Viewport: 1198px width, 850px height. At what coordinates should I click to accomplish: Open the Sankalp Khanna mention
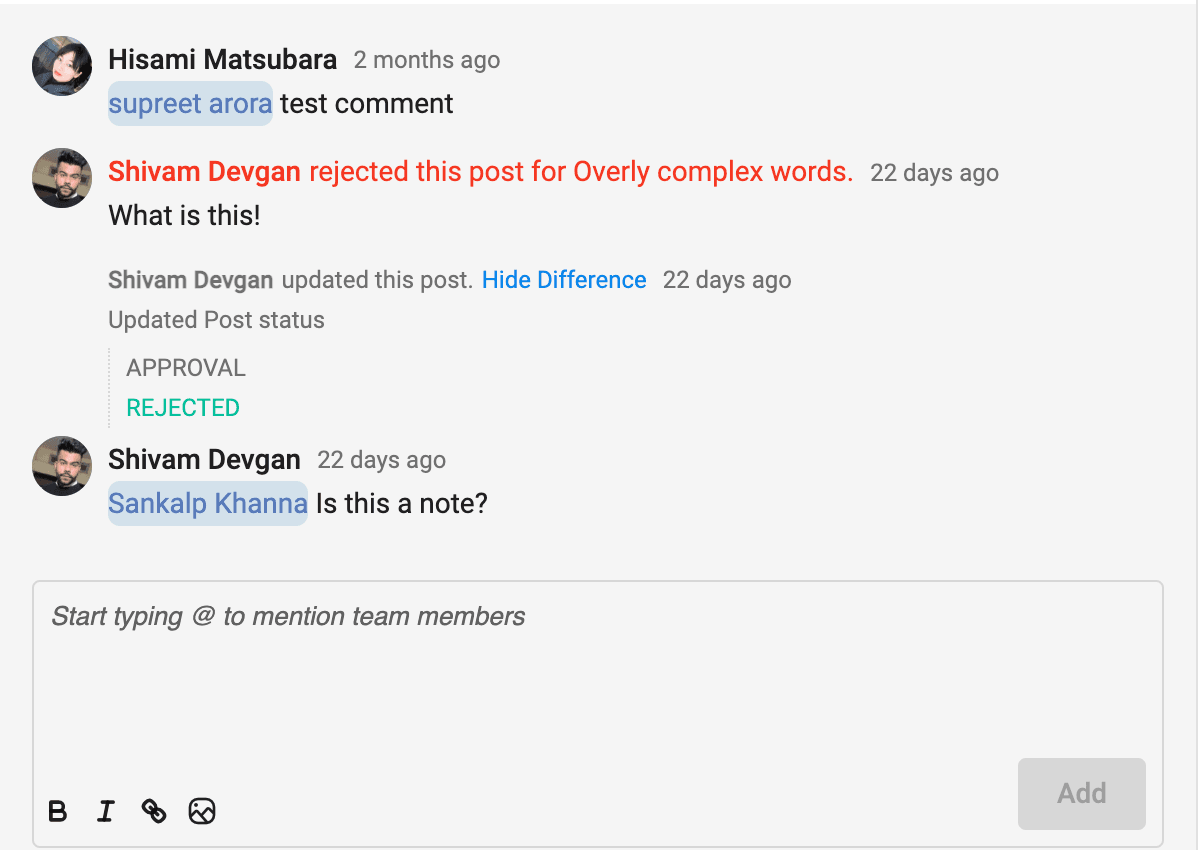pyautogui.click(x=207, y=503)
